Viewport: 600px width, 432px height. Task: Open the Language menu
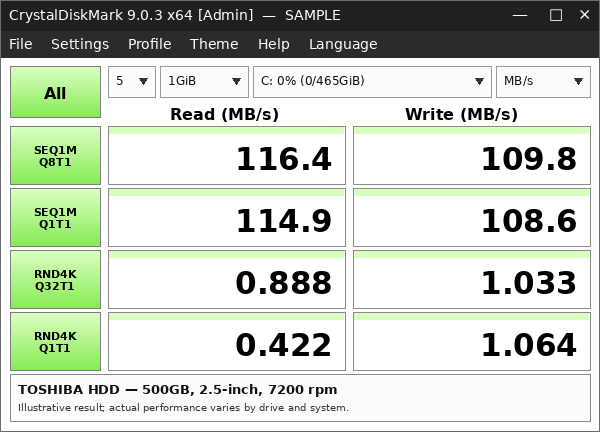[343, 44]
